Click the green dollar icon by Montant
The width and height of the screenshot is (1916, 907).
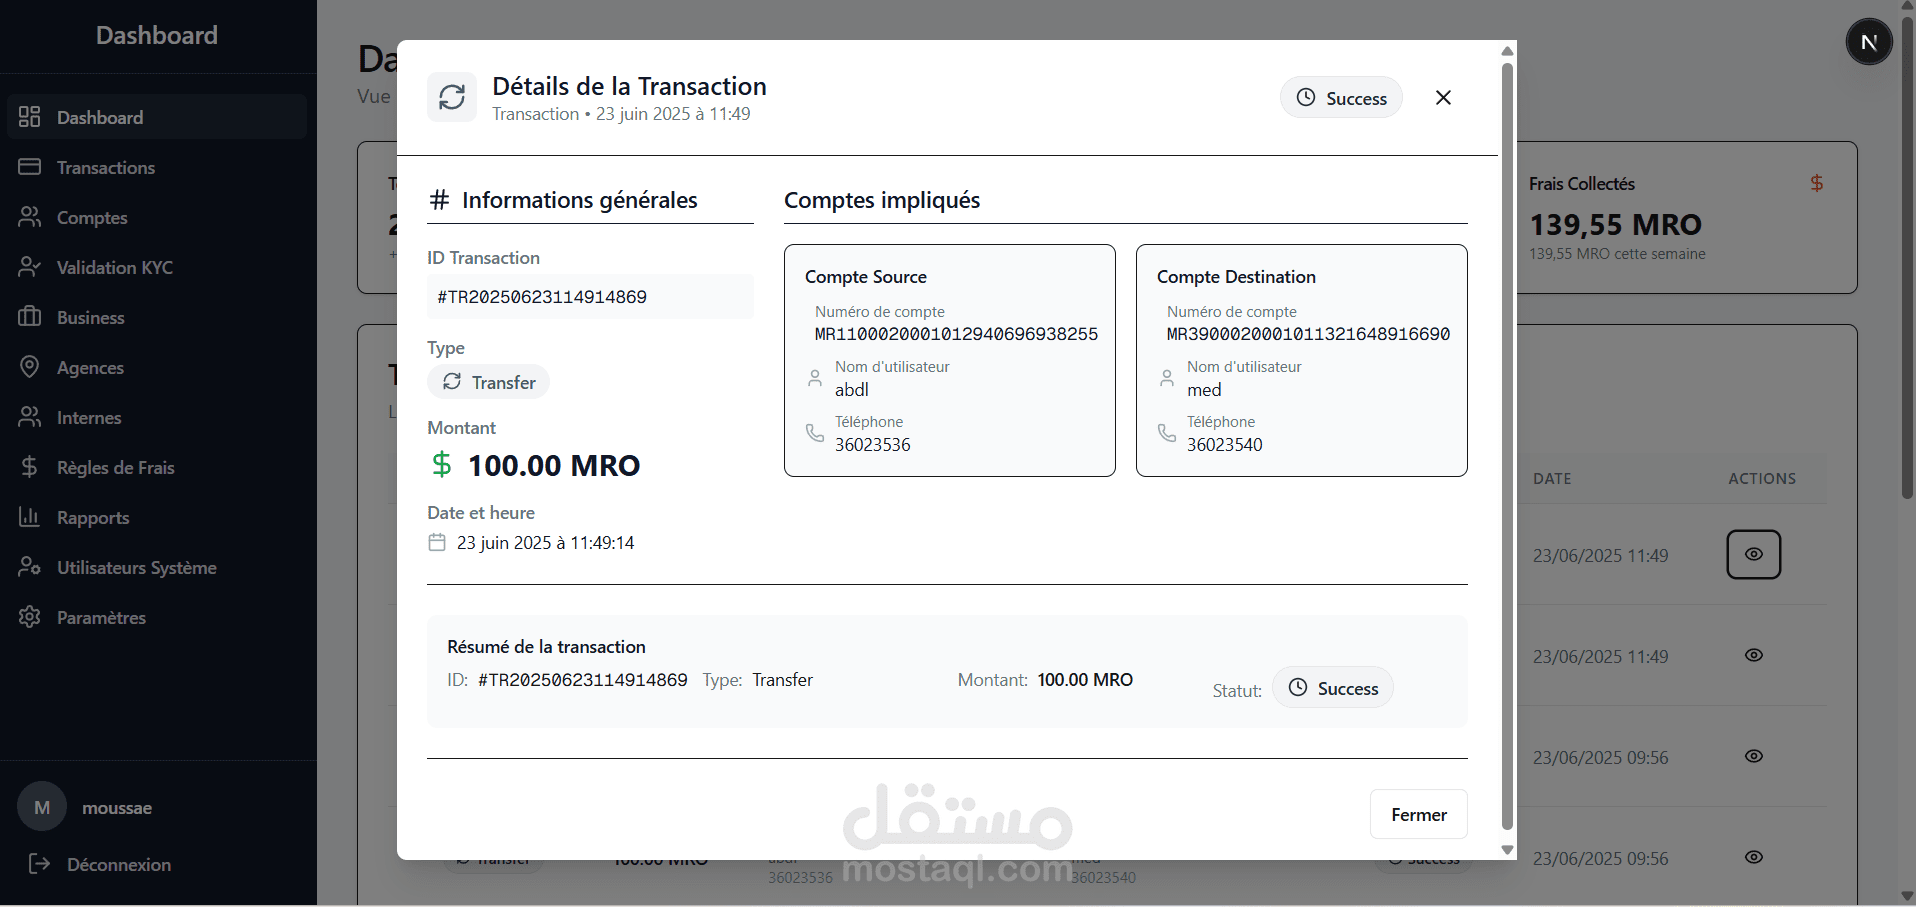point(441,464)
